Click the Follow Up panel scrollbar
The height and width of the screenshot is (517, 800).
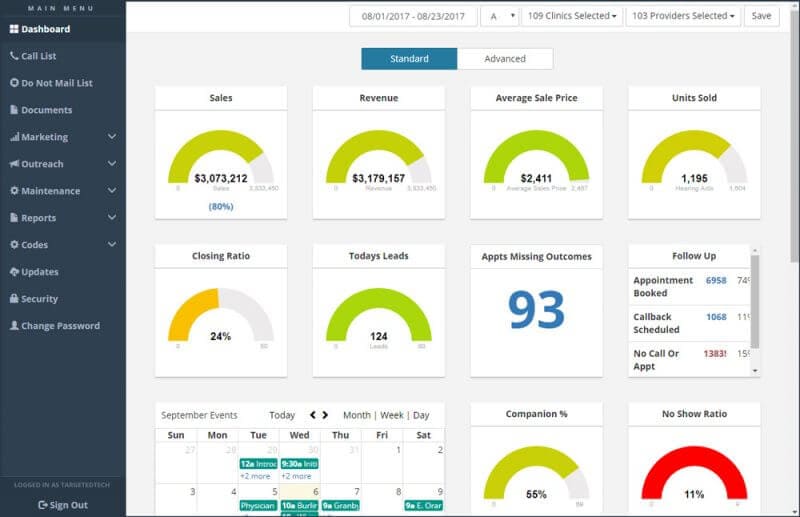click(x=755, y=302)
